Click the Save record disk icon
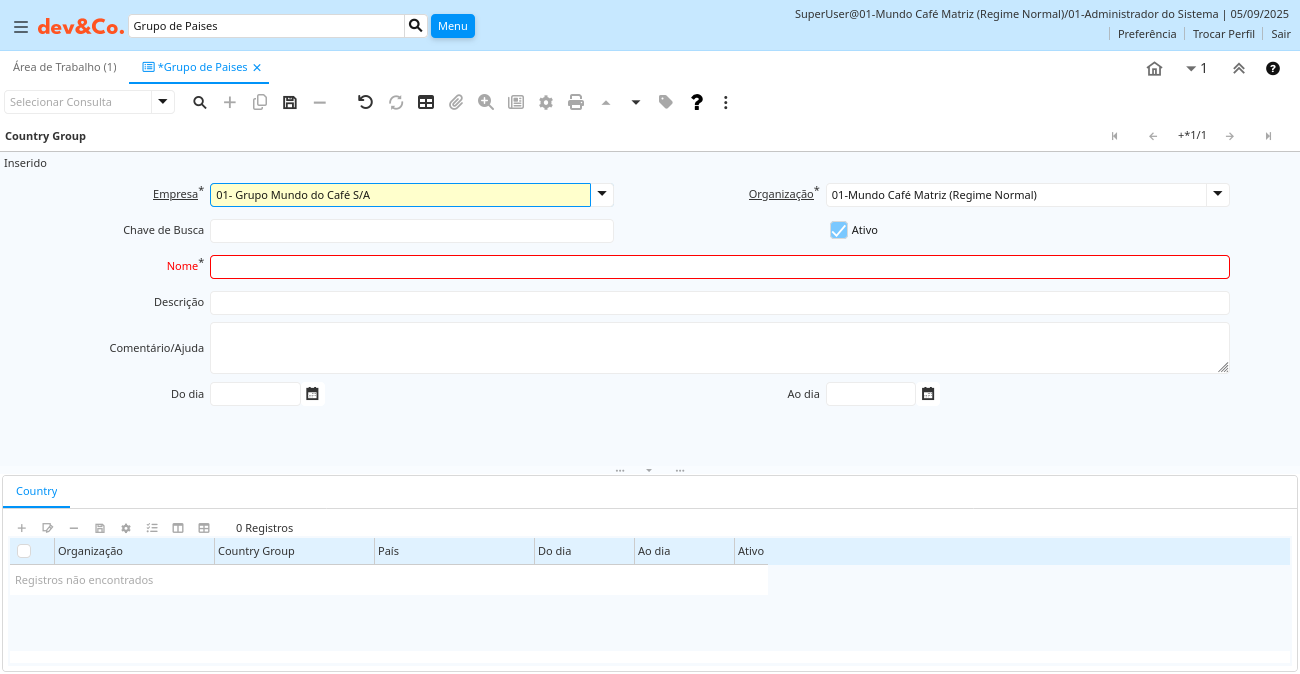 pyautogui.click(x=290, y=102)
